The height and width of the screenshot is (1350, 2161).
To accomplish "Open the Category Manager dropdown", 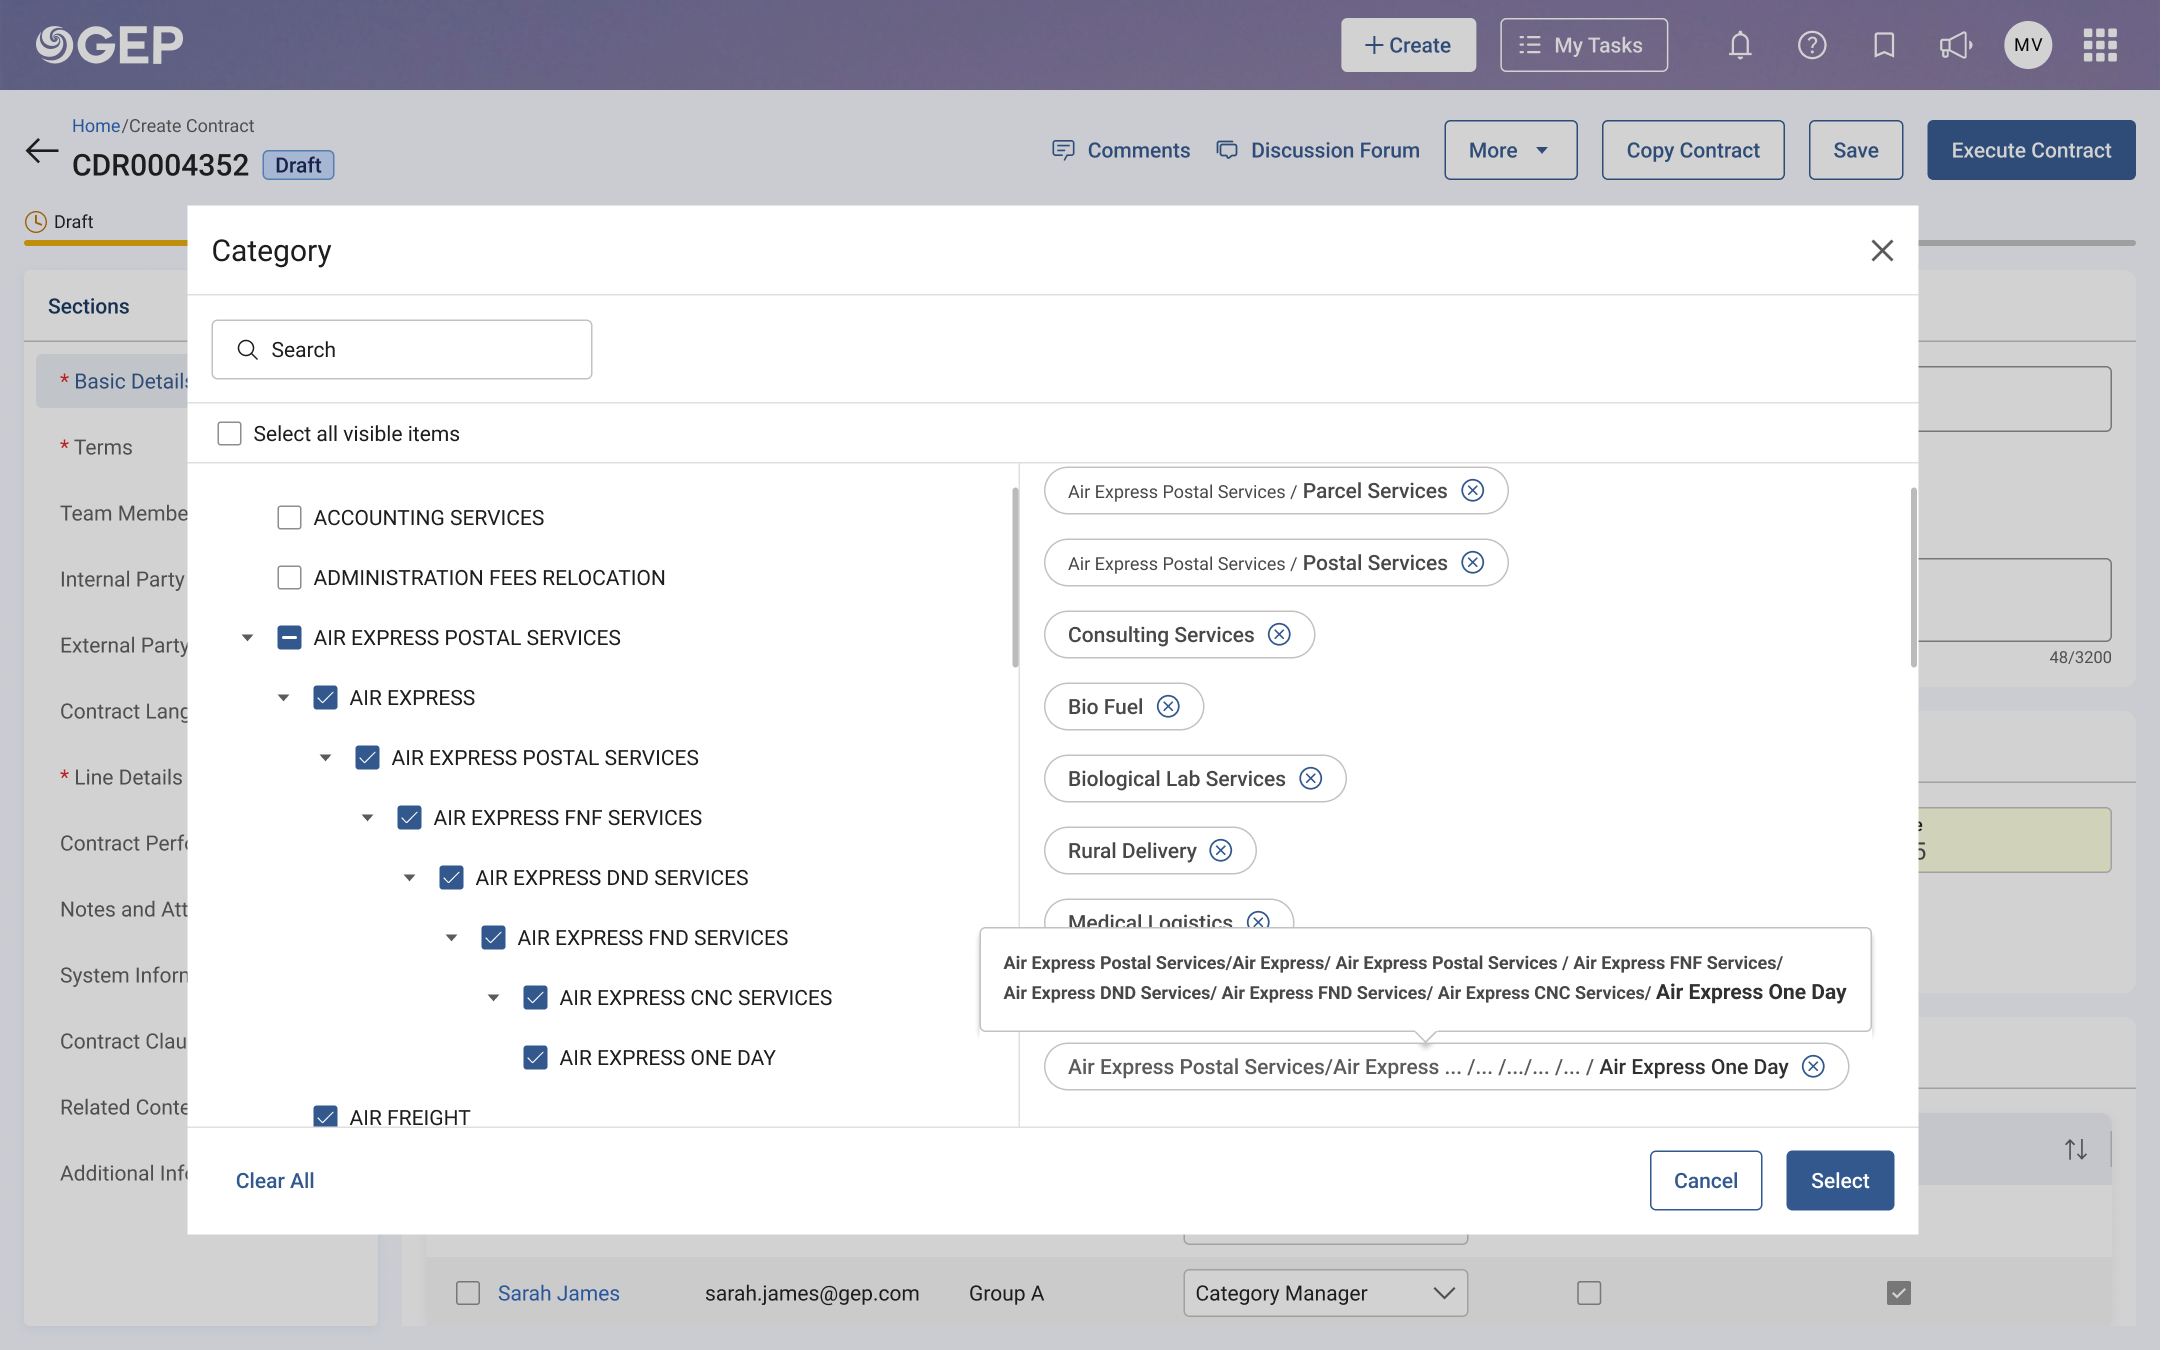I will tap(1325, 1293).
